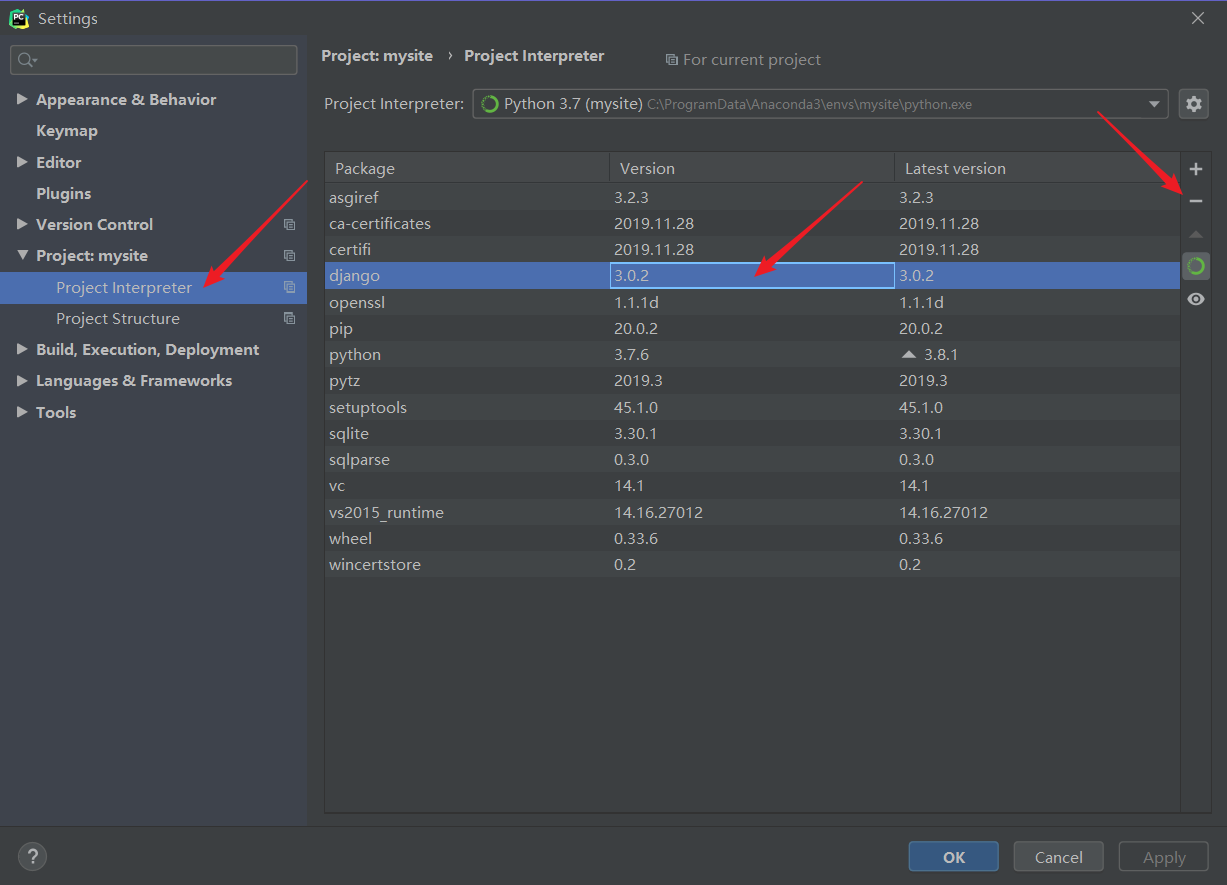The image size is (1227, 885).
Task: Click the PyCharm logo in title bar
Action: [19, 18]
